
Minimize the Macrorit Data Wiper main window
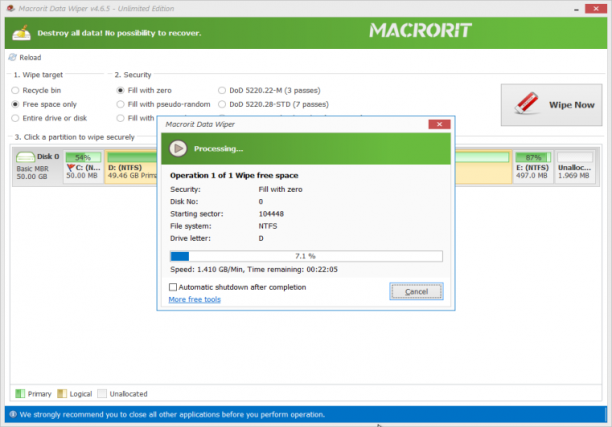576,9
